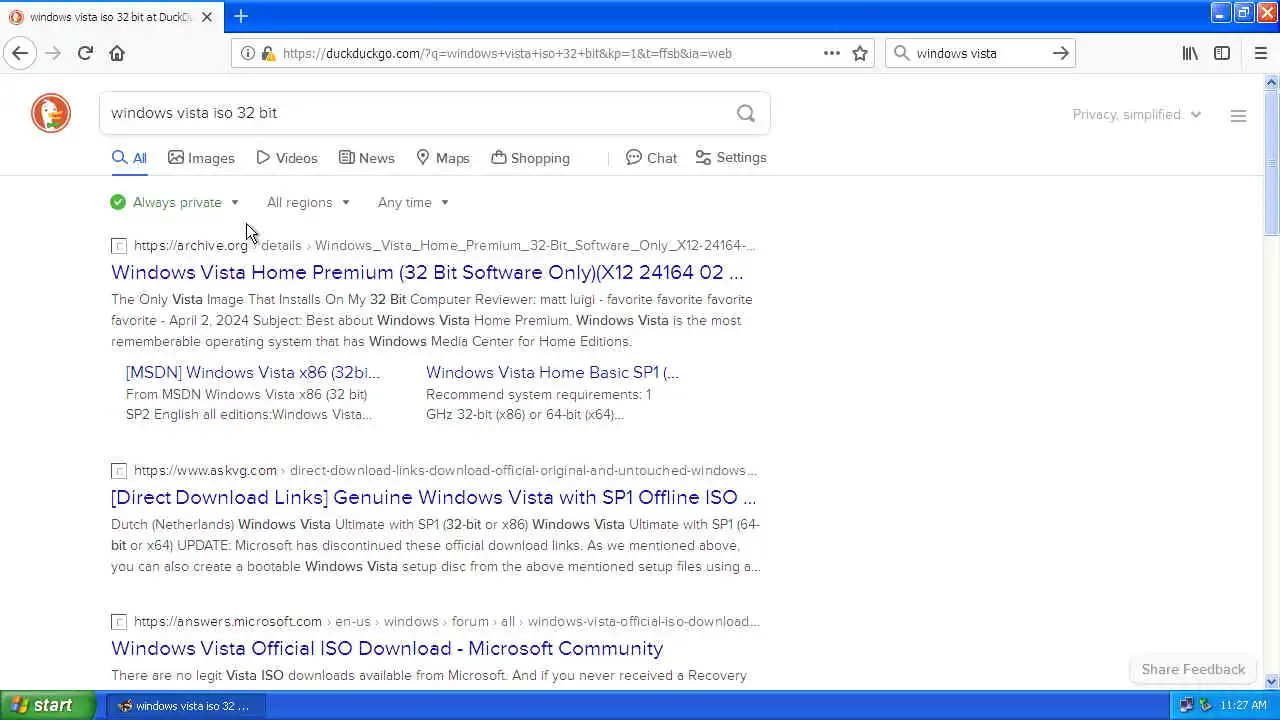Screen dimensions: 1280x720
Task: Open a new browser tab with plus
Action: pyautogui.click(x=241, y=16)
